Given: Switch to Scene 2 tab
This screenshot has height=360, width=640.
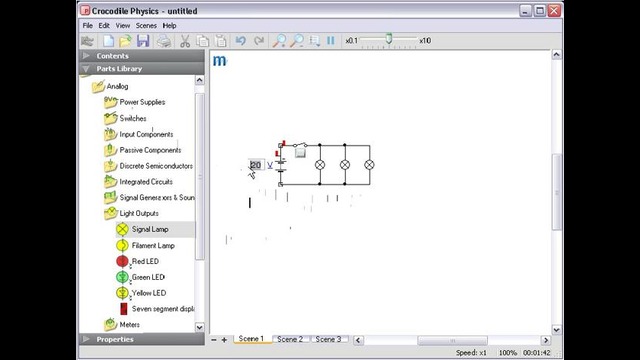Looking at the screenshot, I should point(290,339).
